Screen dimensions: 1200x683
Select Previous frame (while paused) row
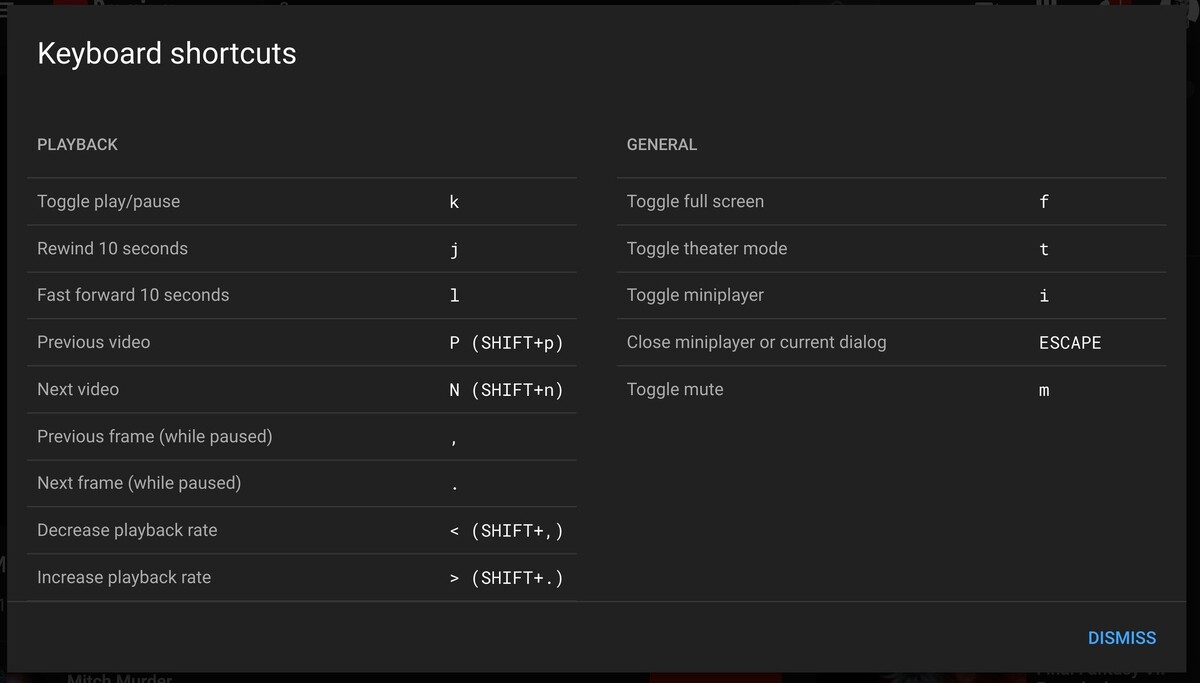pos(301,437)
